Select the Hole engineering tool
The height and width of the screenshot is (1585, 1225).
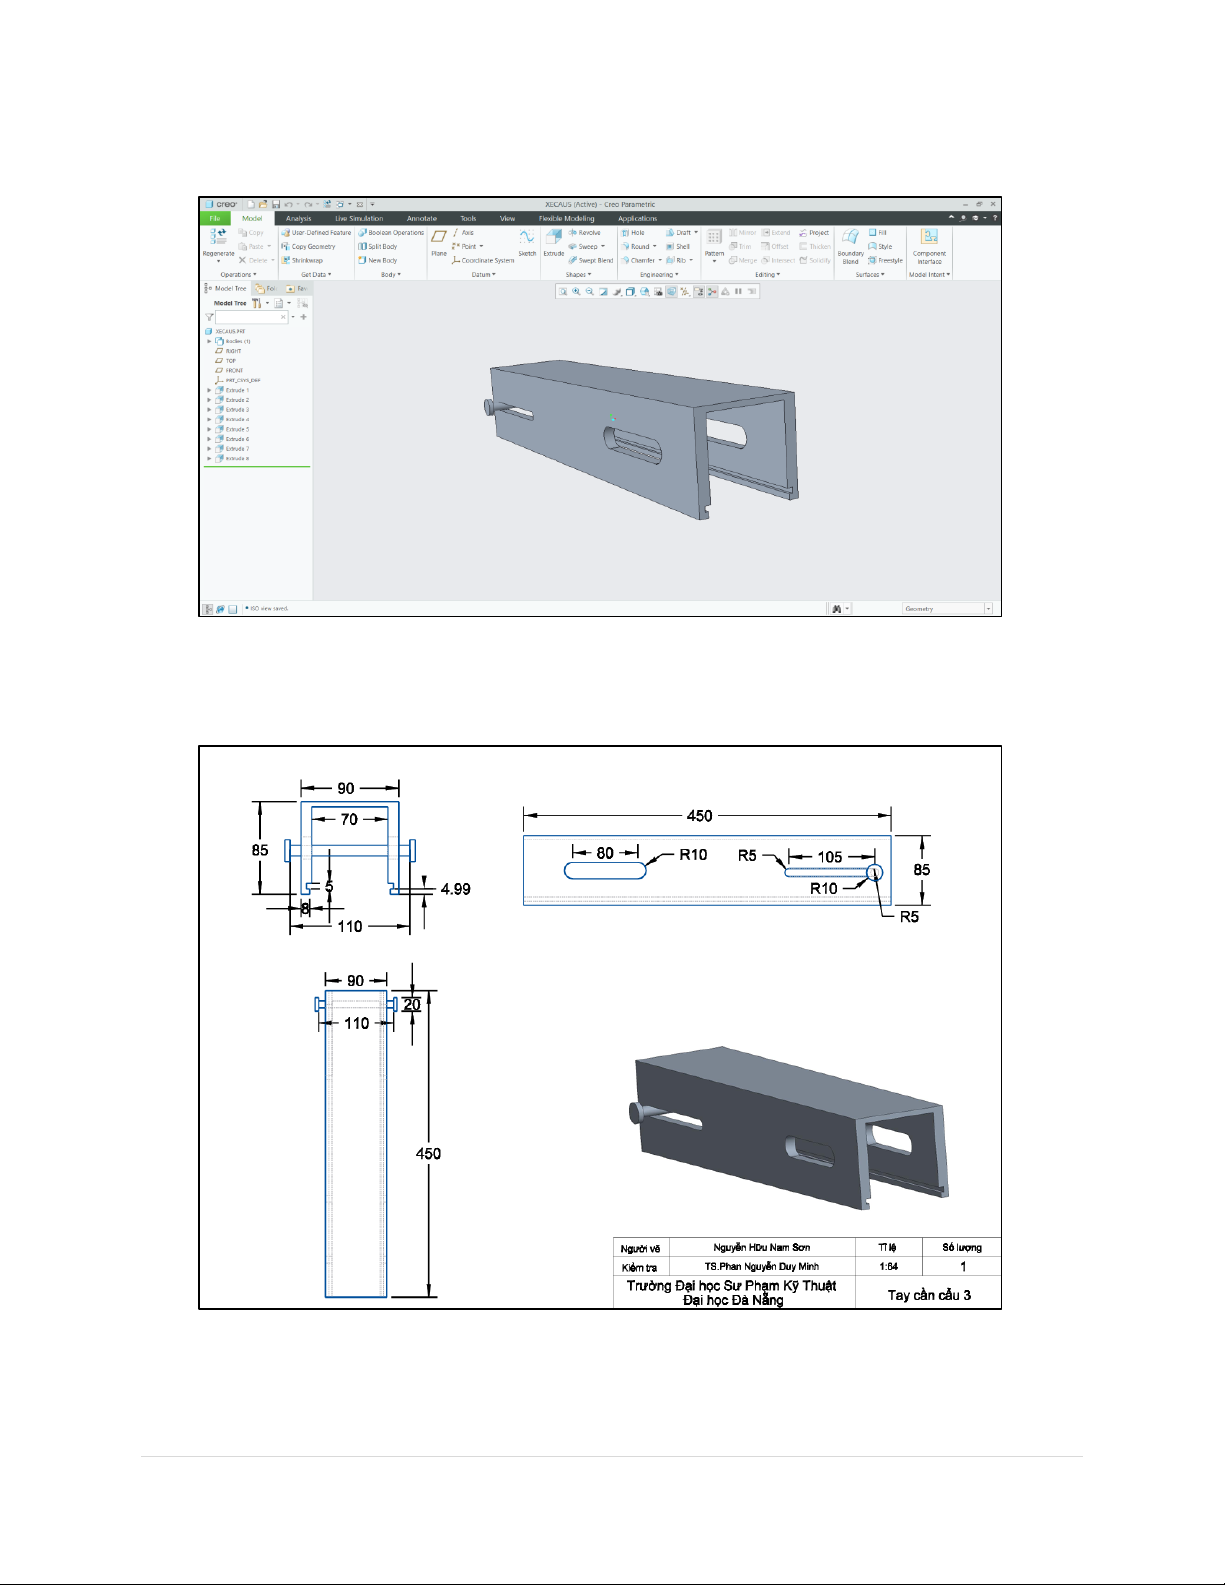pos(633,233)
